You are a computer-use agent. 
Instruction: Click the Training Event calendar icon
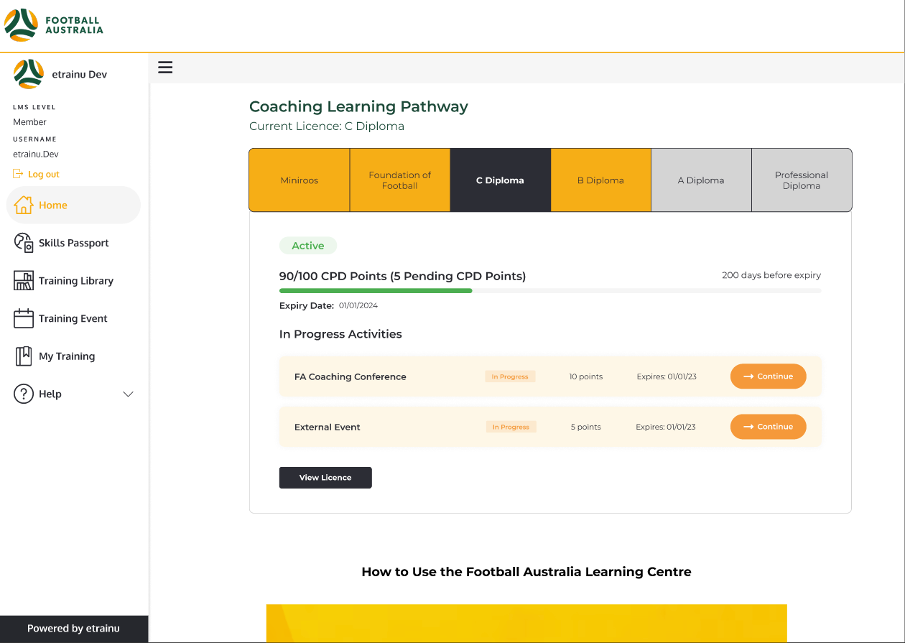(x=24, y=319)
